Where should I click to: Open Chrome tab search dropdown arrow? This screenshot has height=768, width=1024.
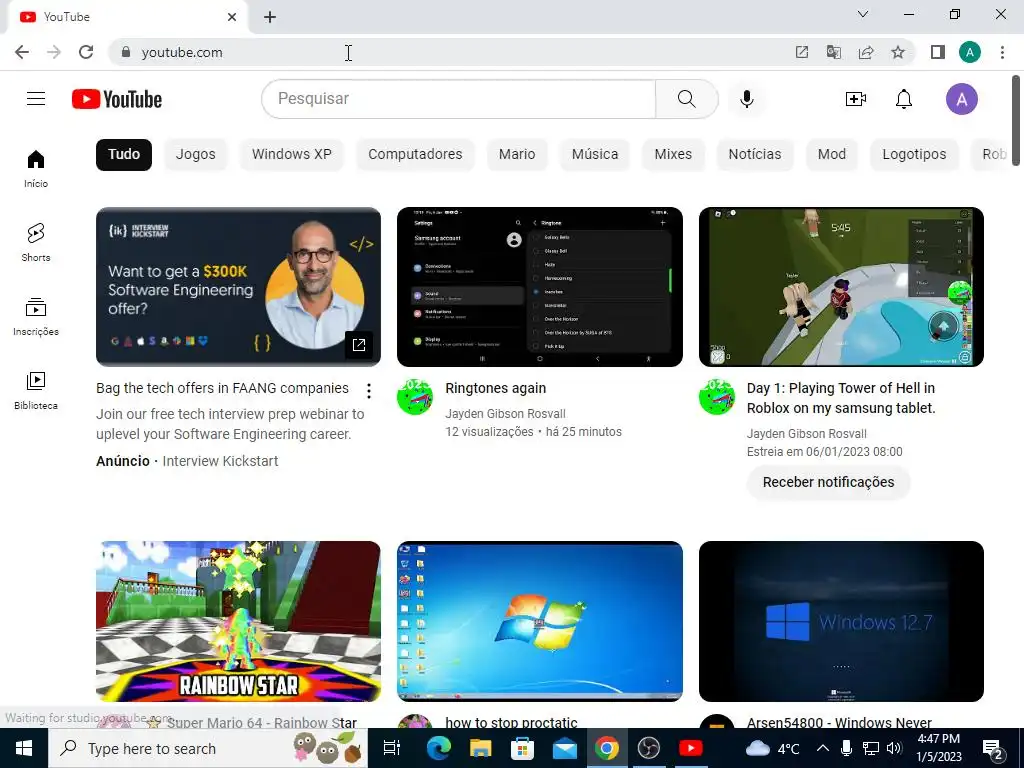(863, 14)
